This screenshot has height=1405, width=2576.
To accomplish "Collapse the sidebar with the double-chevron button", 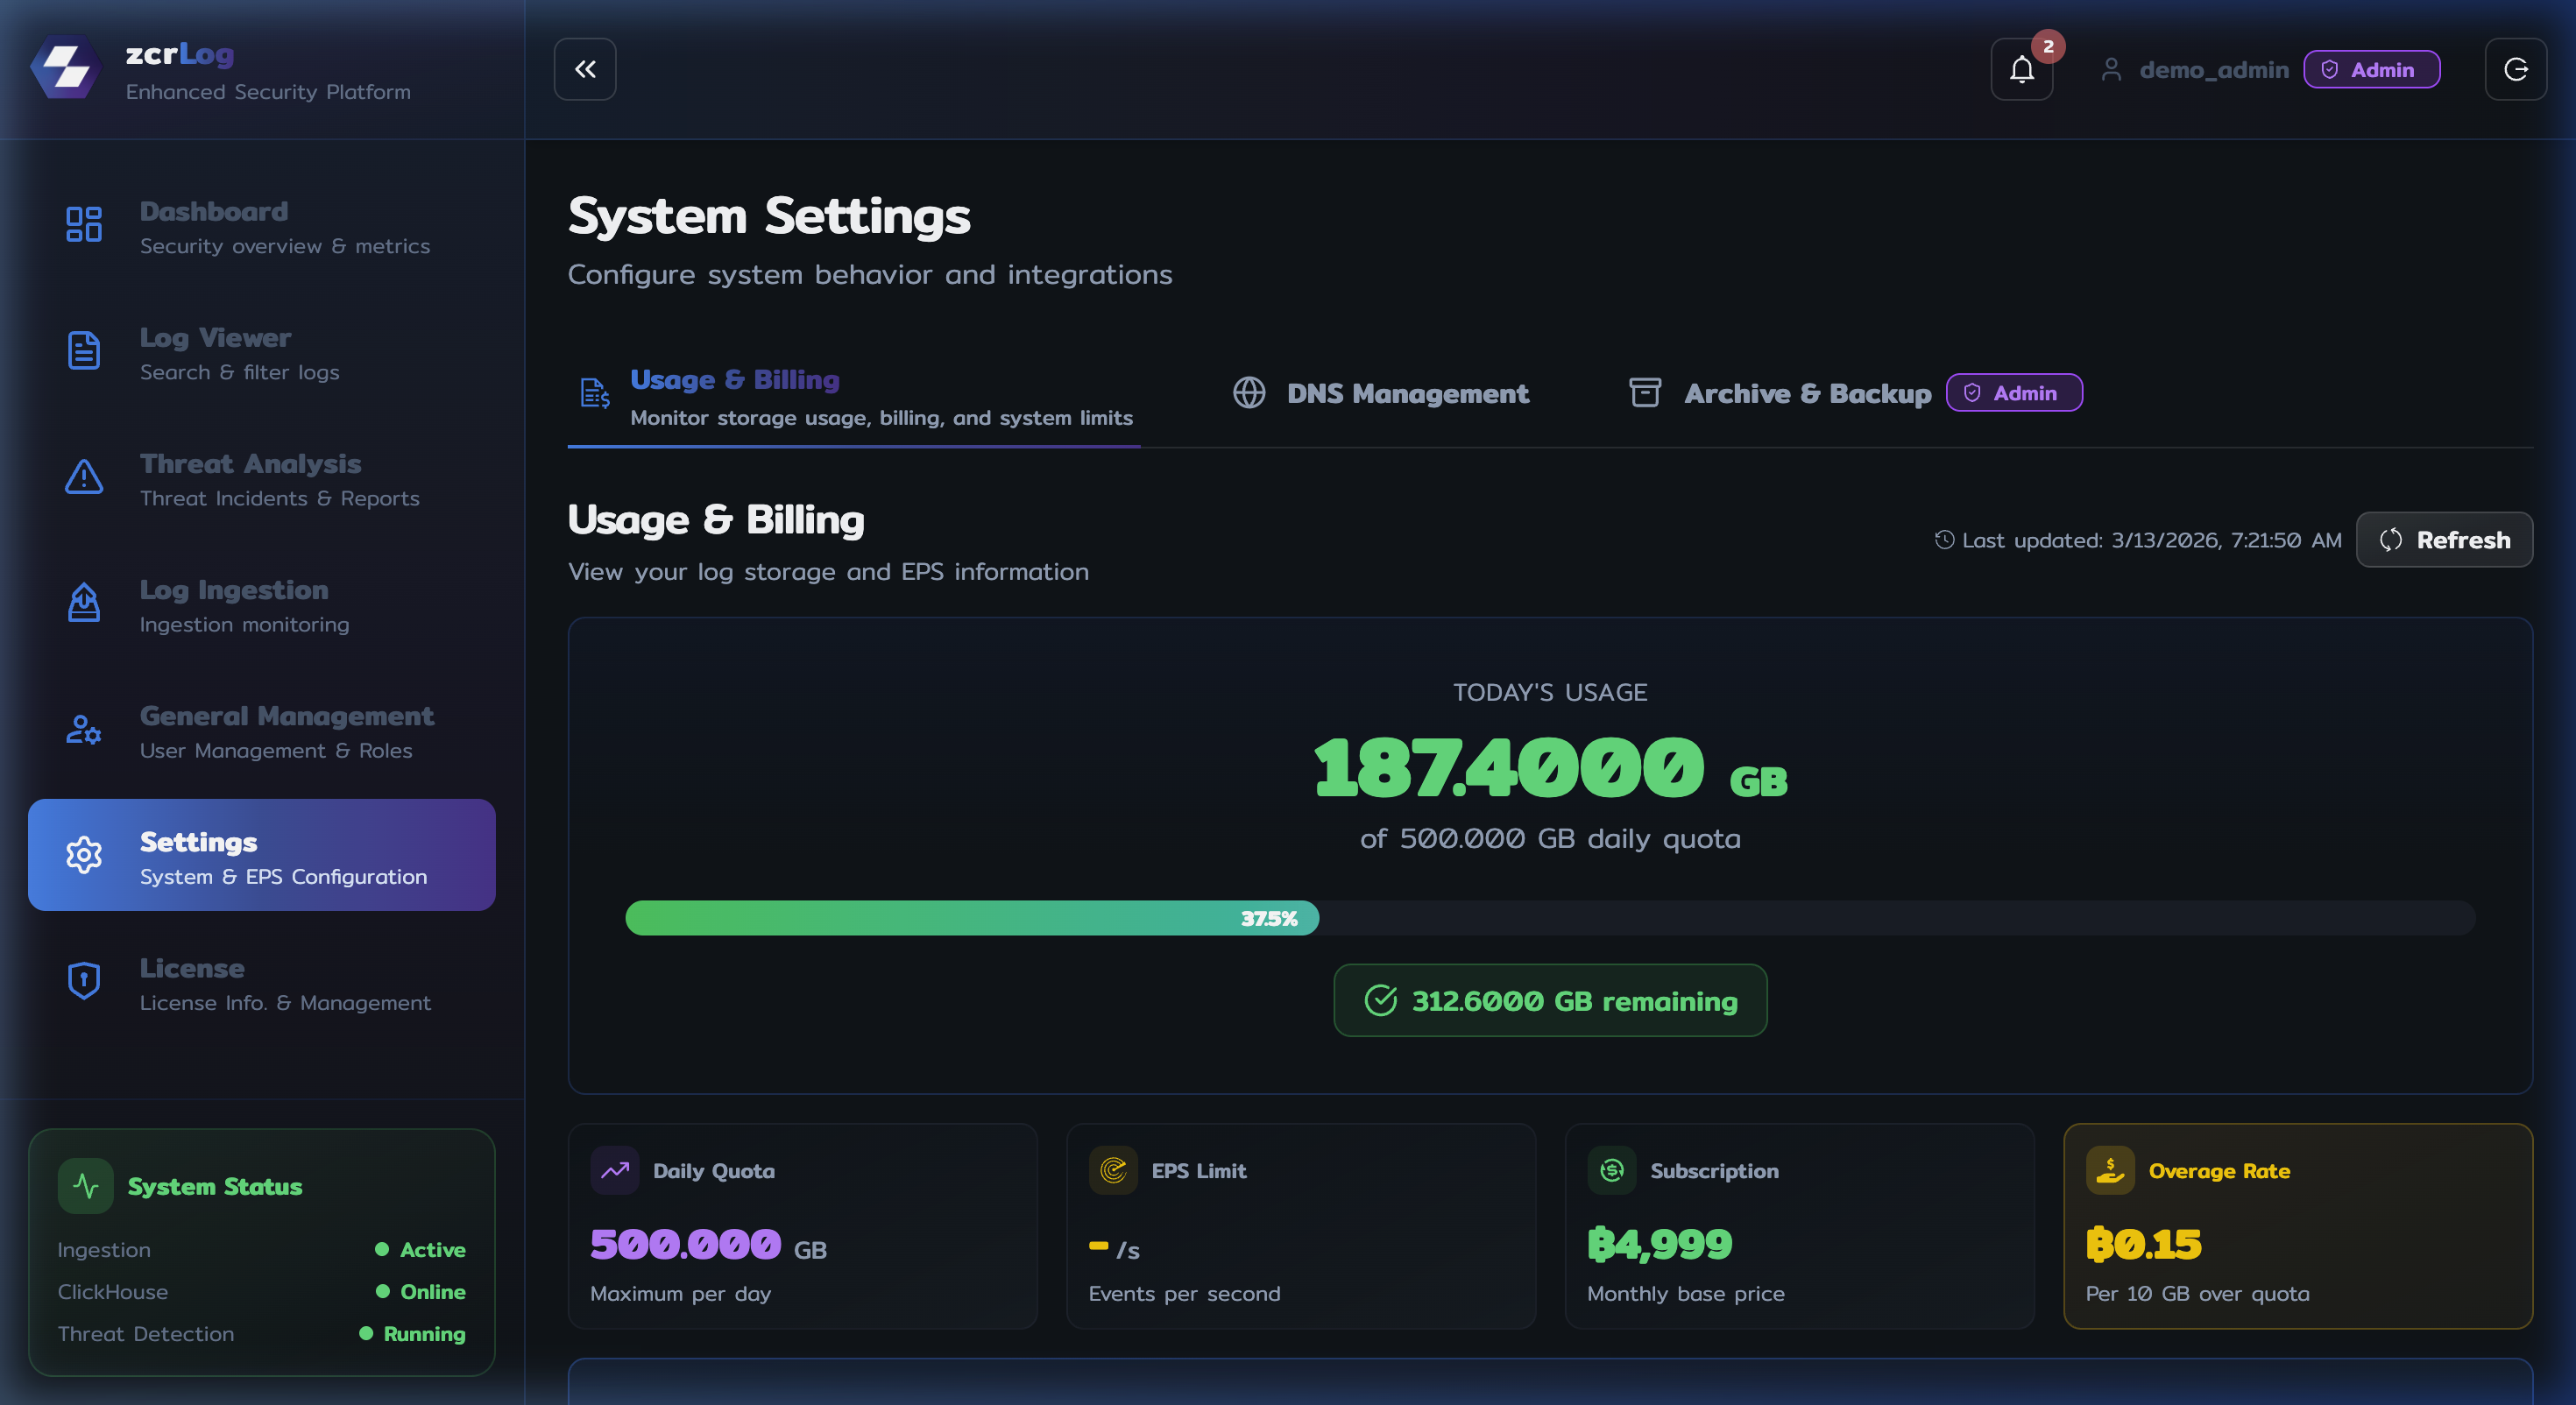I will click(585, 69).
